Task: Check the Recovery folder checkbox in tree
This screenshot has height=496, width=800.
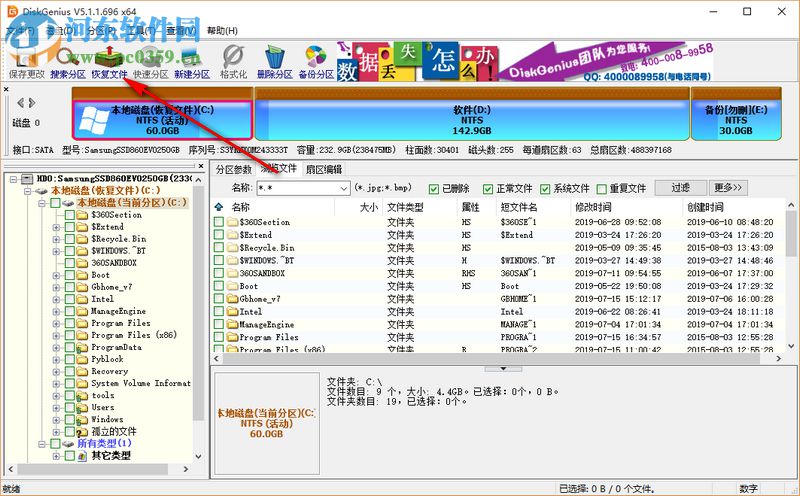Action: [x=70, y=371]
